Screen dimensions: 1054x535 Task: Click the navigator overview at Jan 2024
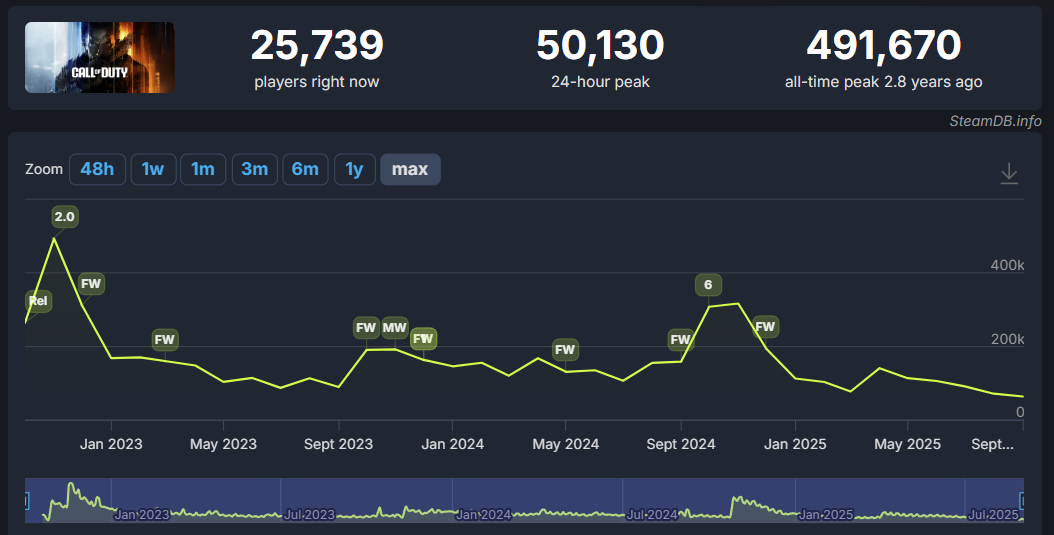point(483,515)
